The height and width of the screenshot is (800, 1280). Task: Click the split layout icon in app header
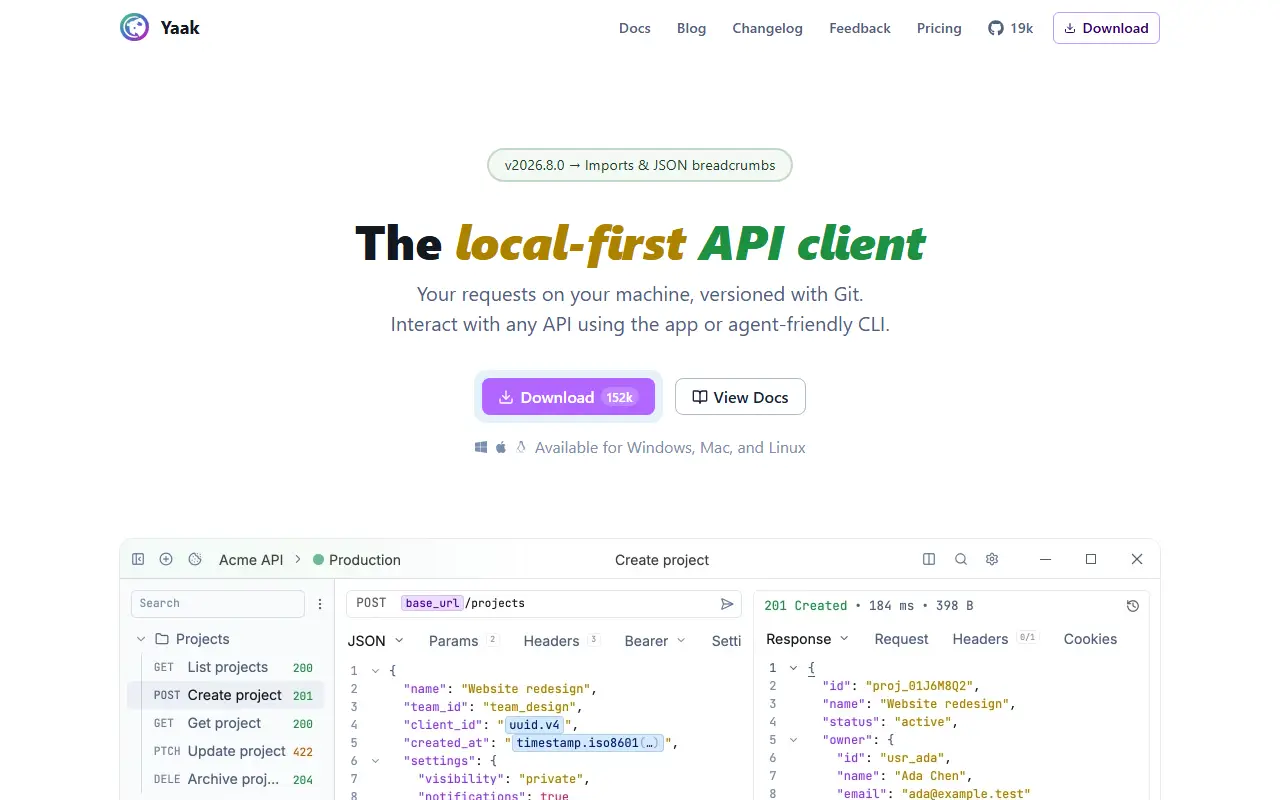point(929,560)
